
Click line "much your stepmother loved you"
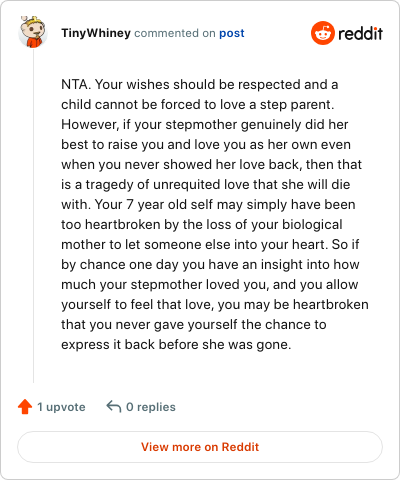point(209,285)
